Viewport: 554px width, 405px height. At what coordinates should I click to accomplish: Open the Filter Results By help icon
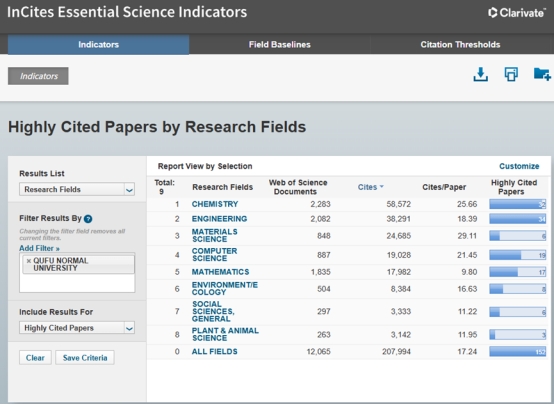click(x=88, y=219)
